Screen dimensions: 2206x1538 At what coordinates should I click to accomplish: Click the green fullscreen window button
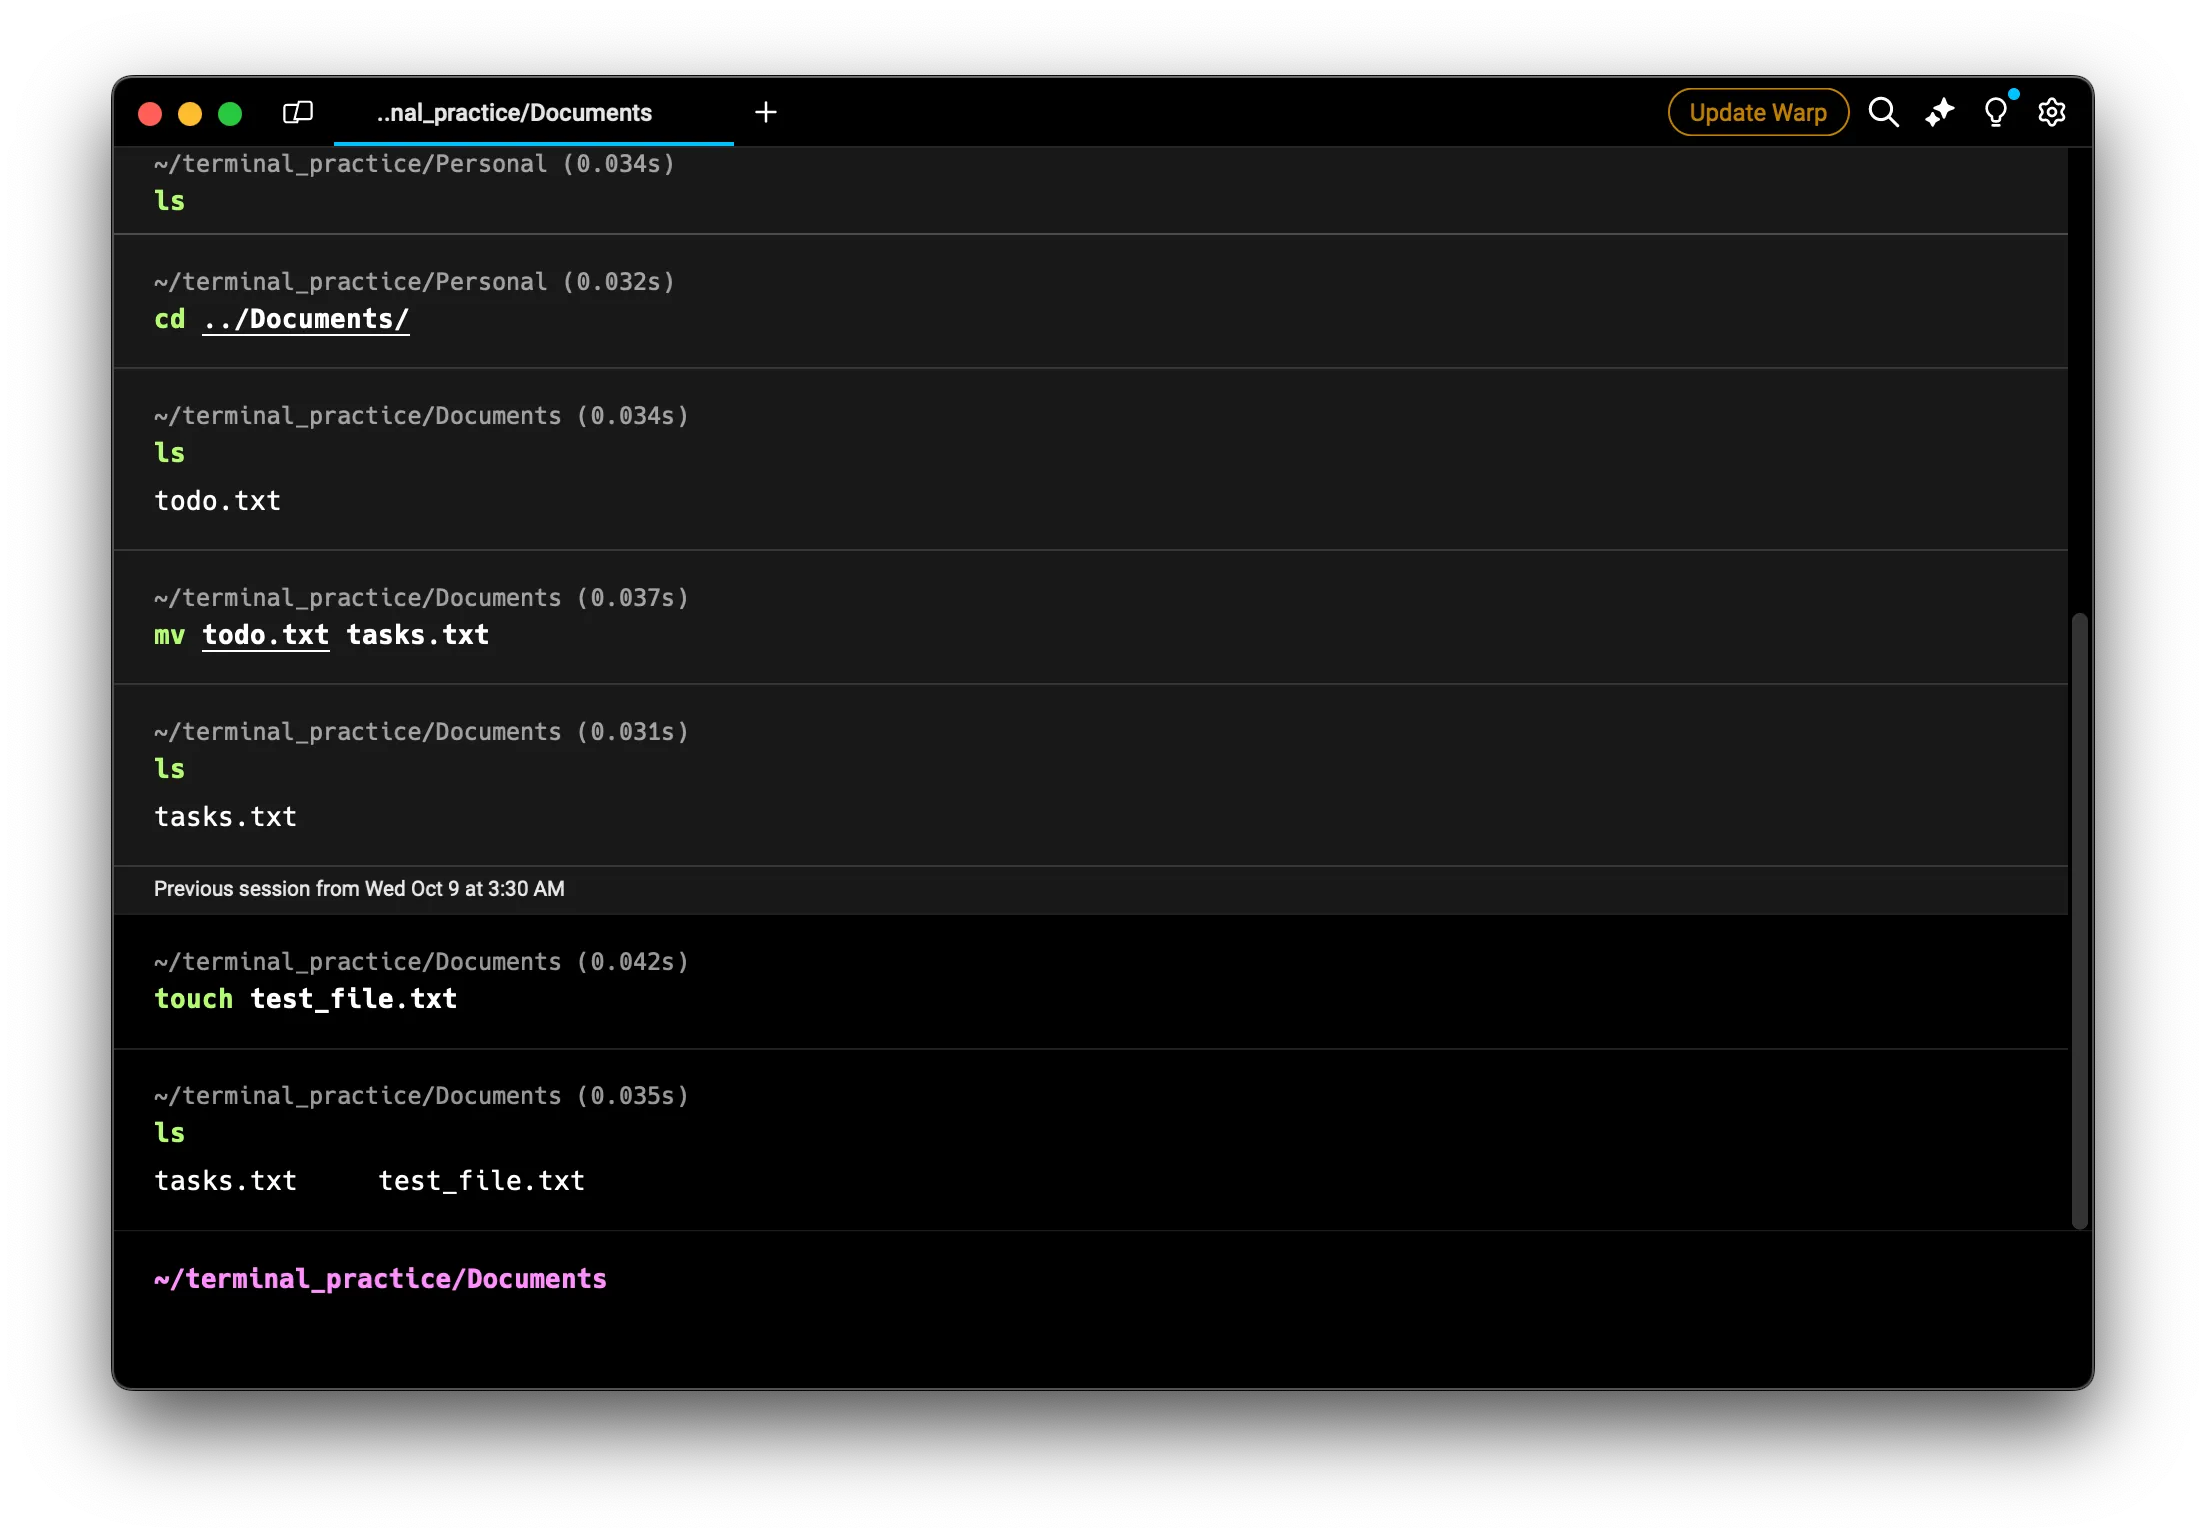click(x=230, y=114)
